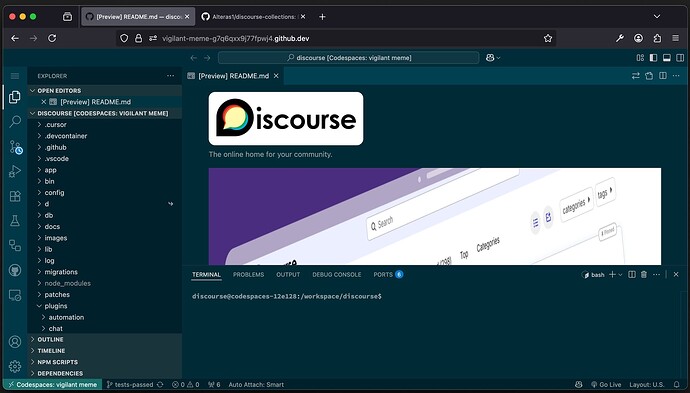Image resolution: width=690 pixels, height=393 pixels.
Task: Kill terminal with the trash icon
Action: [644, 275]
